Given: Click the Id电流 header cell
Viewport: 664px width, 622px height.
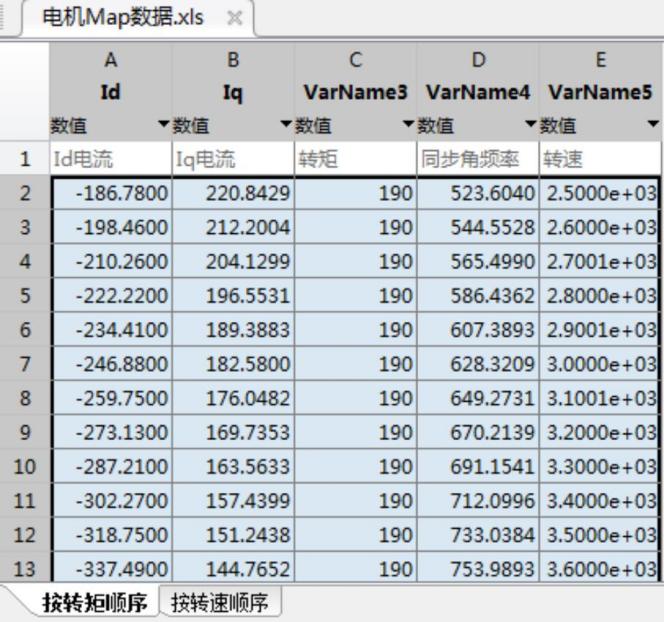Looking at the screenshot, I should [111, 159].
